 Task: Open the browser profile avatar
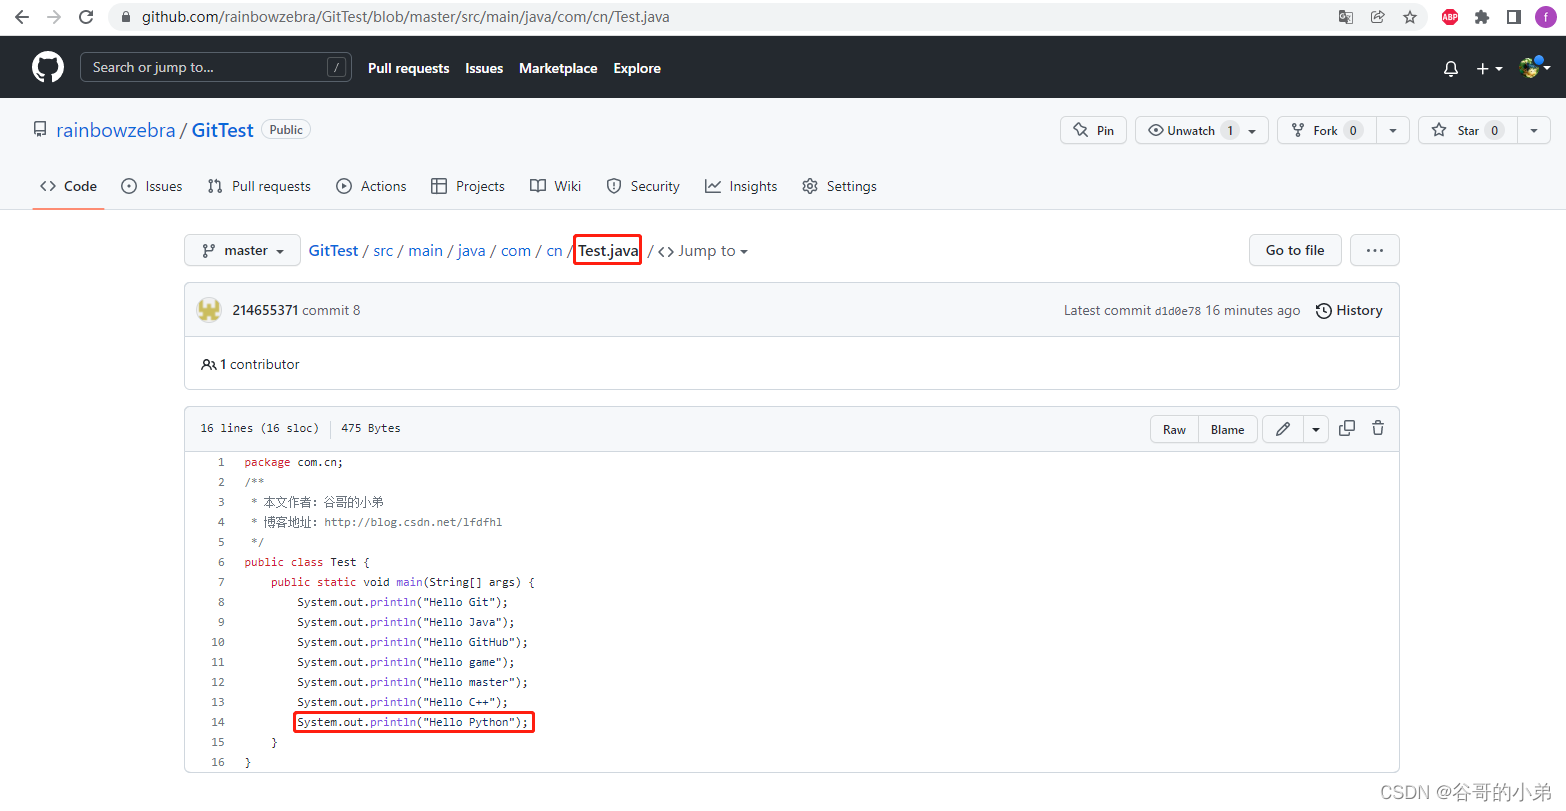[1546, 17]
